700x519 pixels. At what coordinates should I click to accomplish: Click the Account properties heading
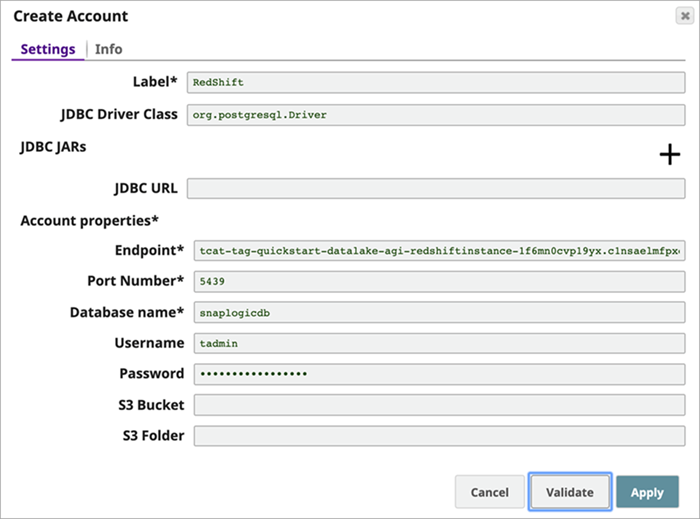coord(89,221)
